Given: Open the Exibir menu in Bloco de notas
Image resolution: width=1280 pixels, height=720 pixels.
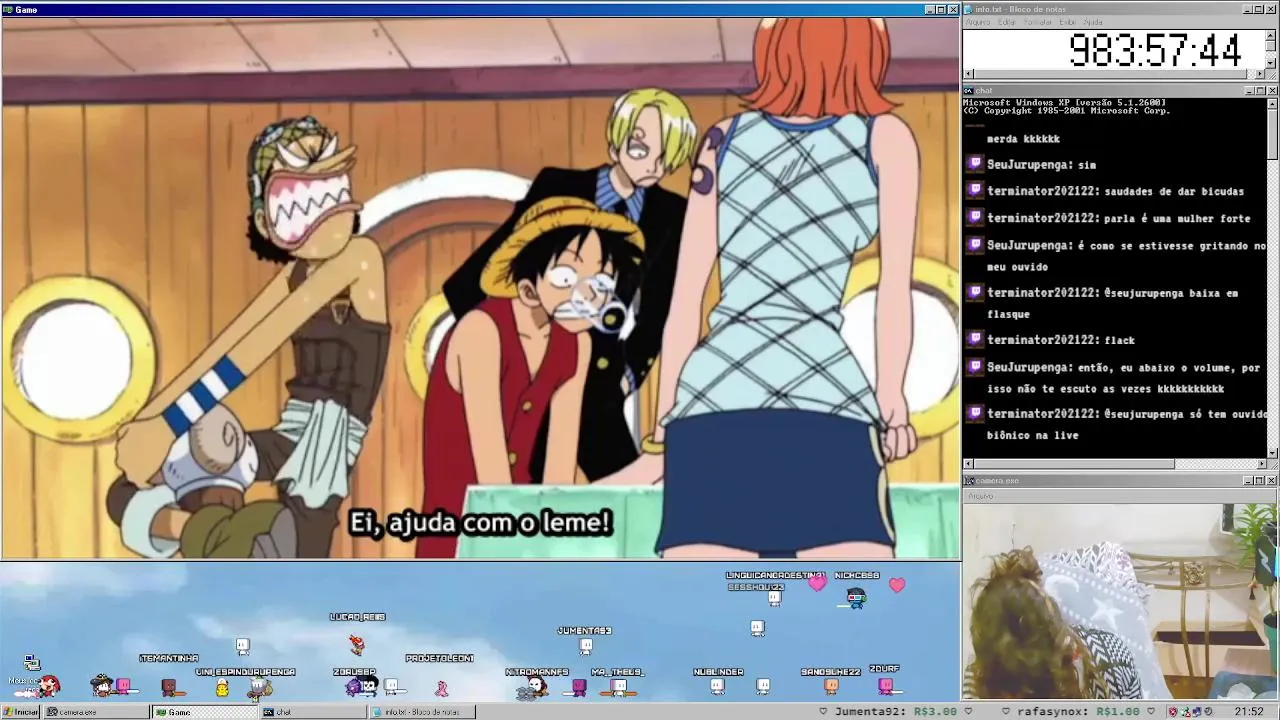Looking at the screenshot, I should point(1068,22).
